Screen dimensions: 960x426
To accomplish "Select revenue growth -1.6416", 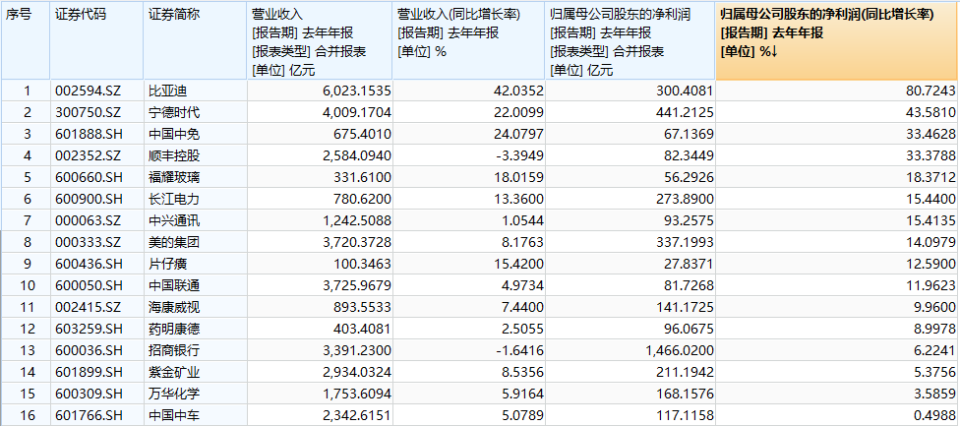I will point(520,350).
